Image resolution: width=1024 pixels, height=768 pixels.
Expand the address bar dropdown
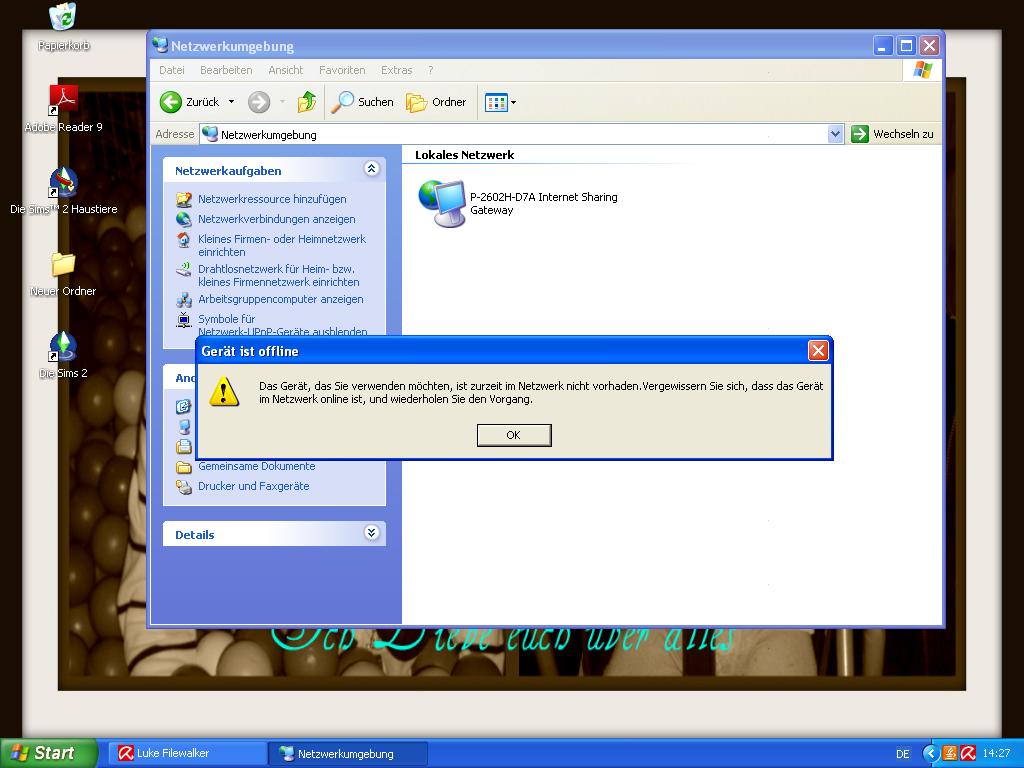click(835, 135)
